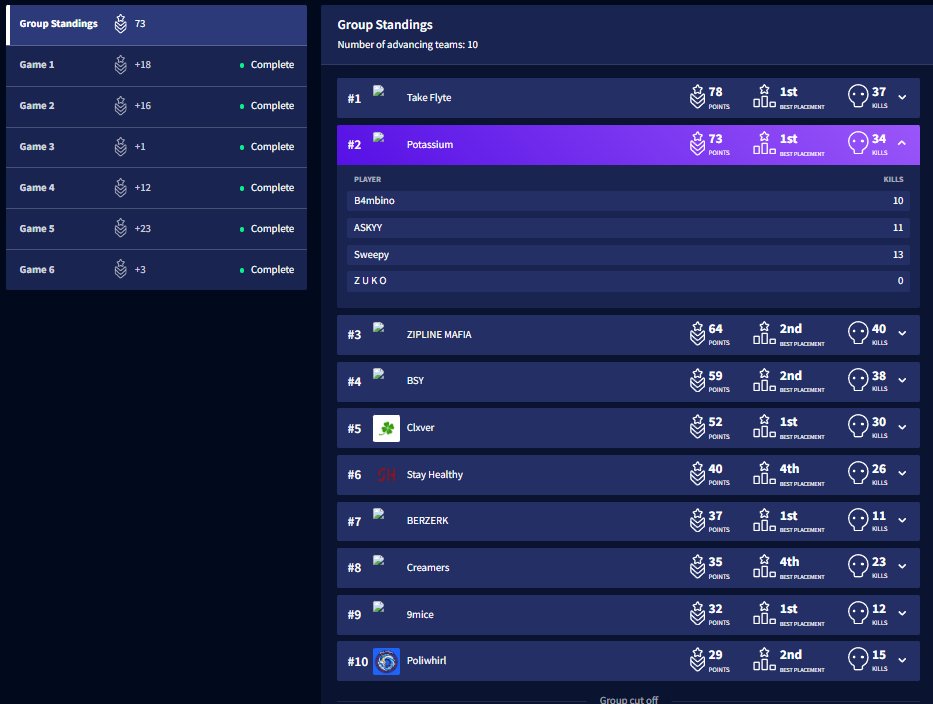This screenshot has height=704, width=933.
Task: Click 9mice's best placement podium icon
Action: 764,612
